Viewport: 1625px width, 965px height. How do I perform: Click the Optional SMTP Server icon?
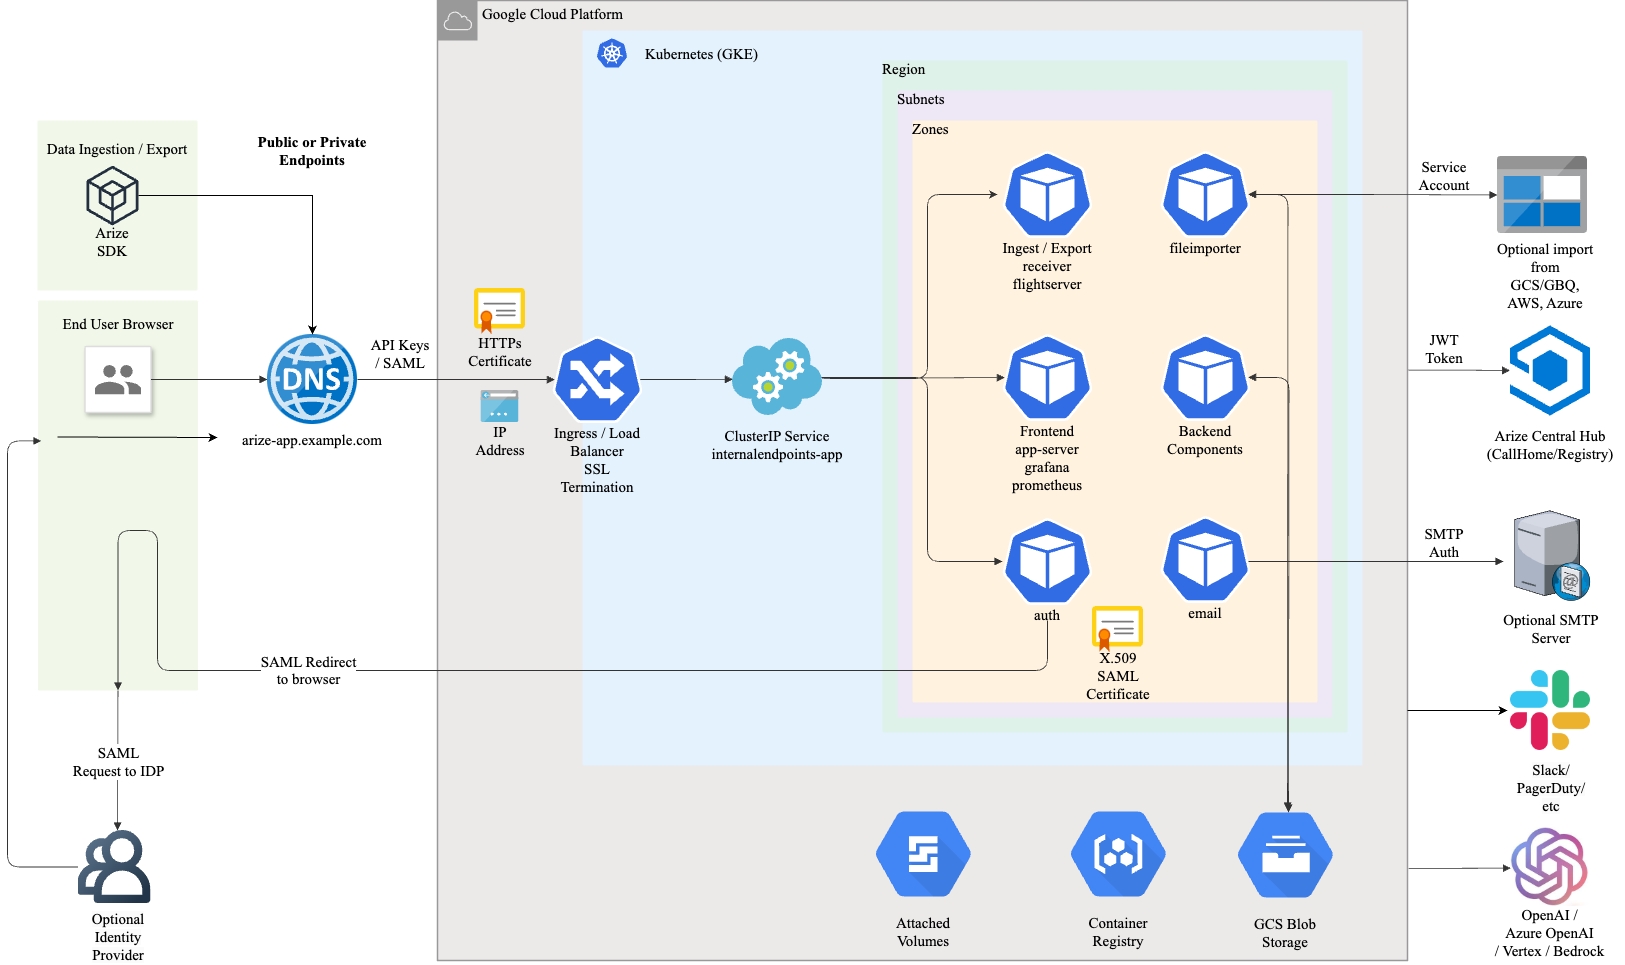(1549, 555)
